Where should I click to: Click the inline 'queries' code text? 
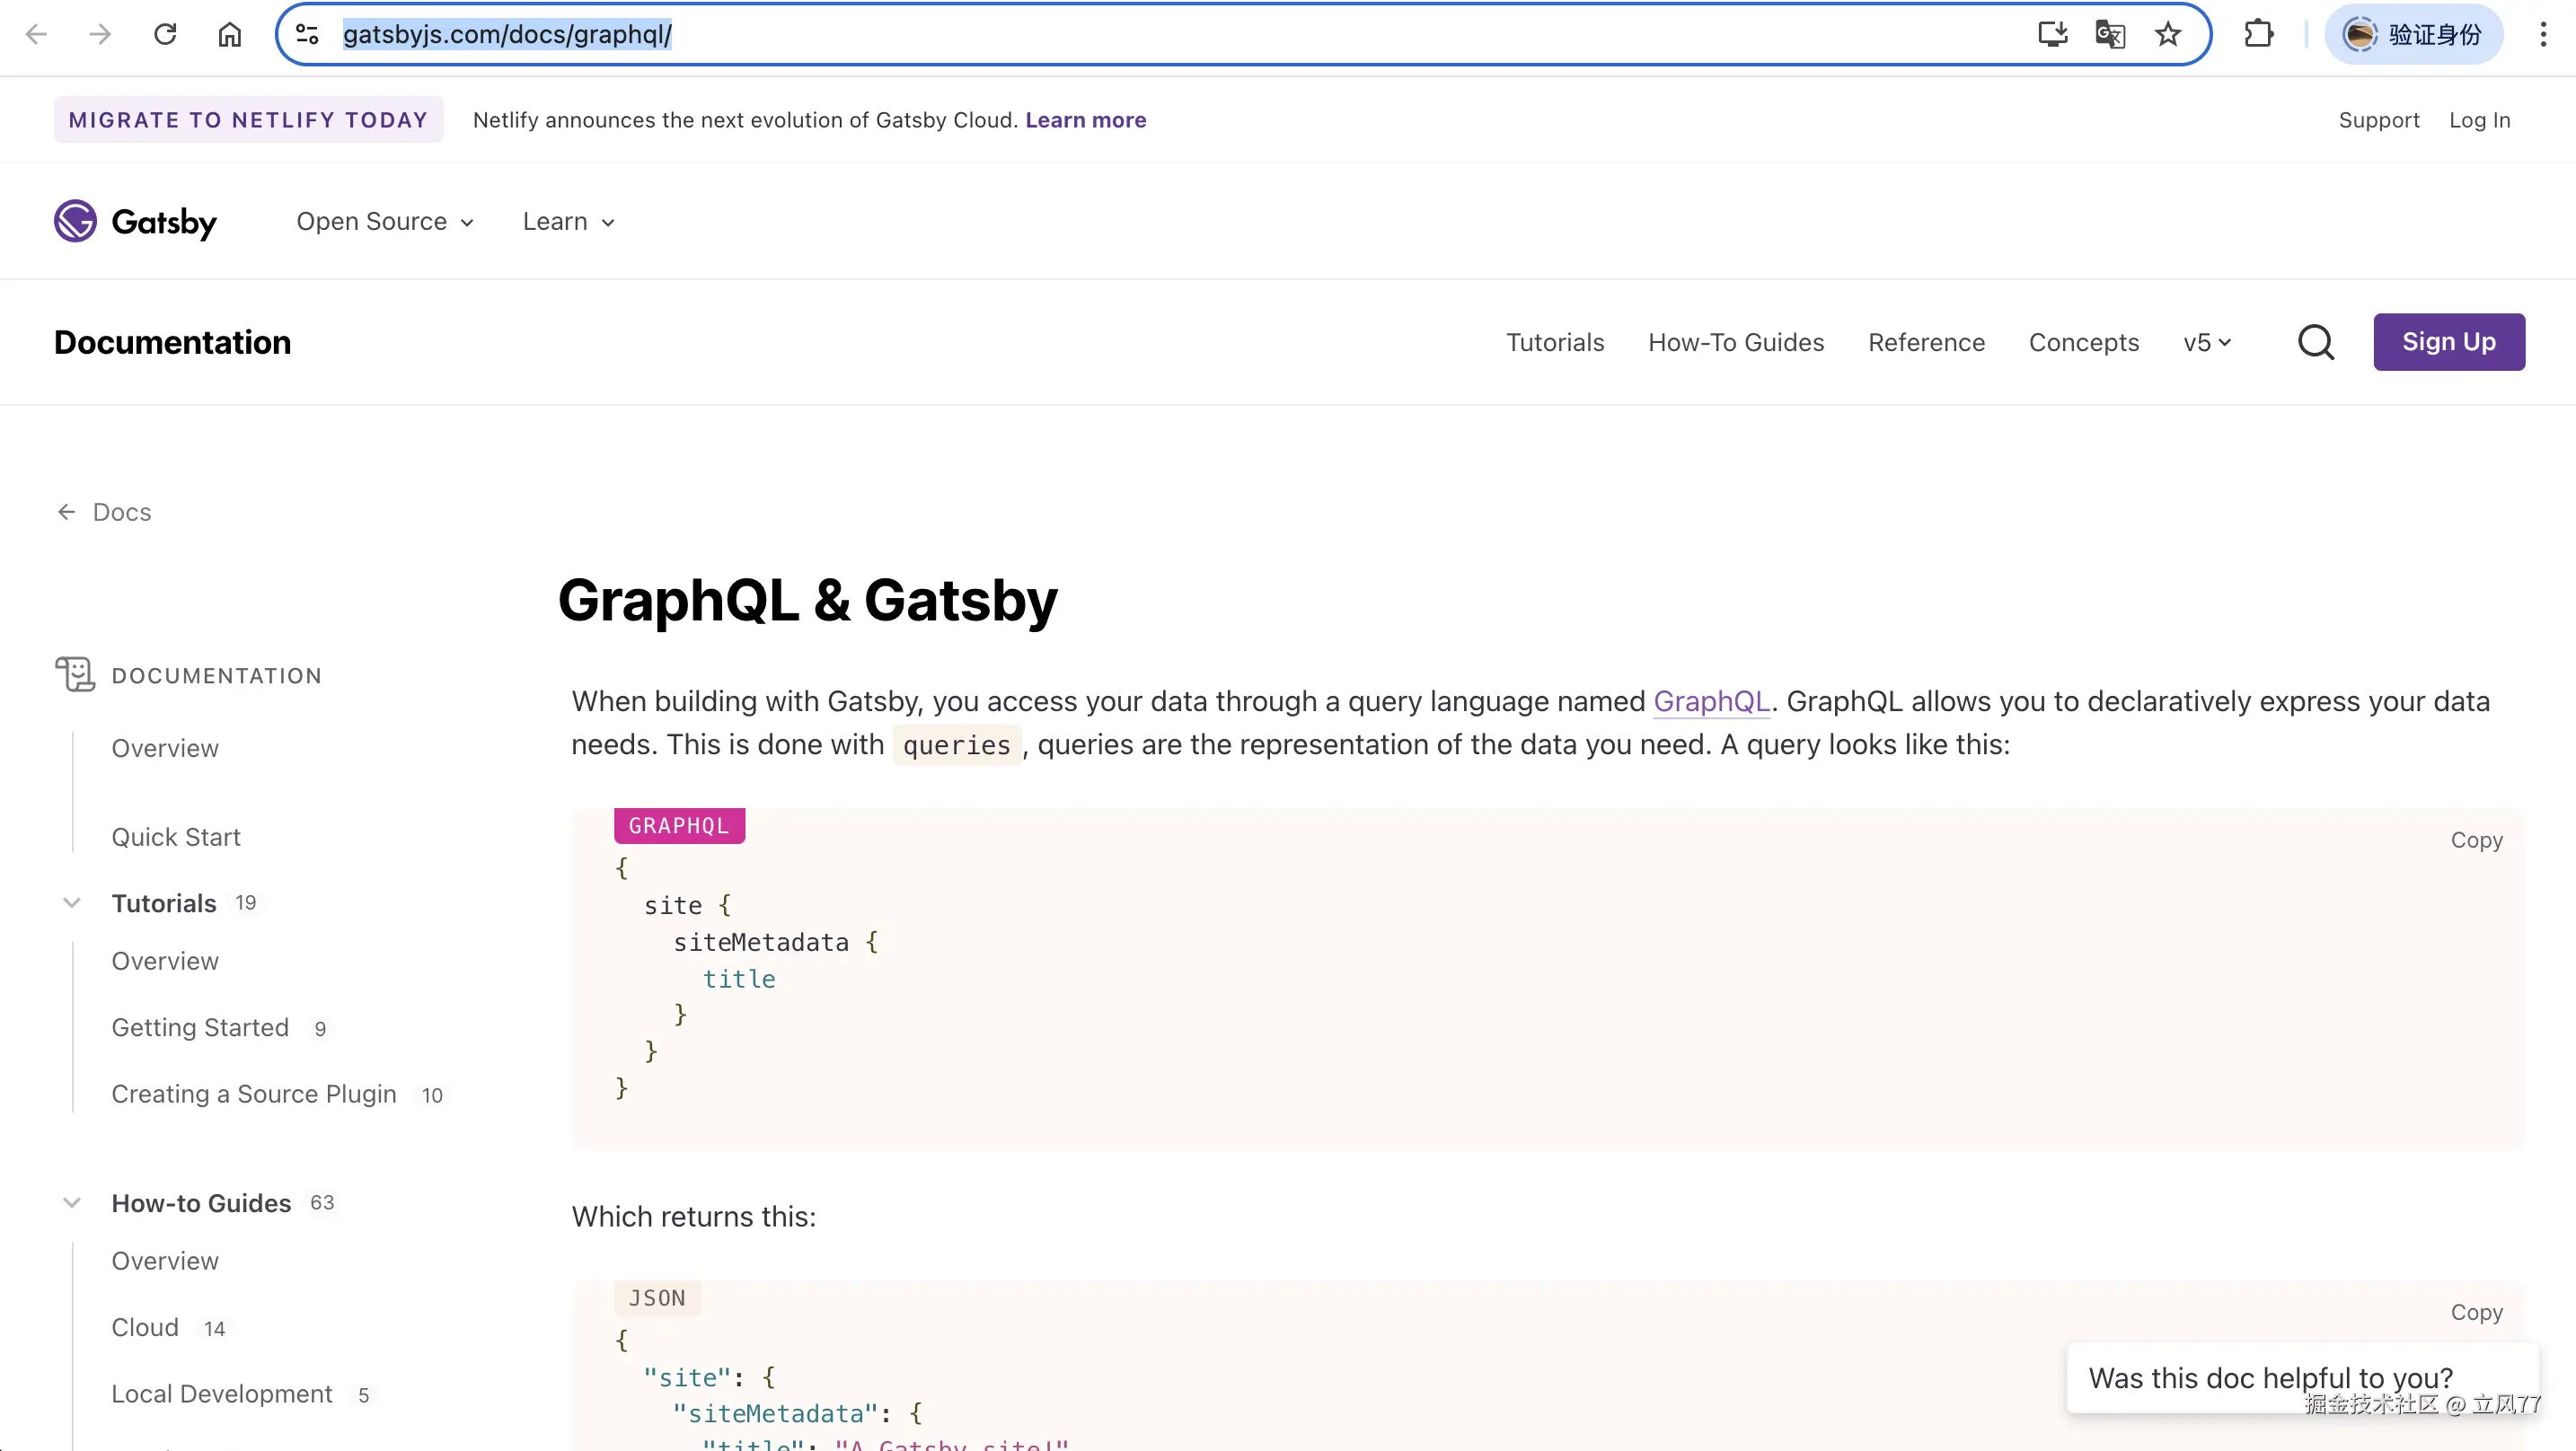click(x=957, y=746)
